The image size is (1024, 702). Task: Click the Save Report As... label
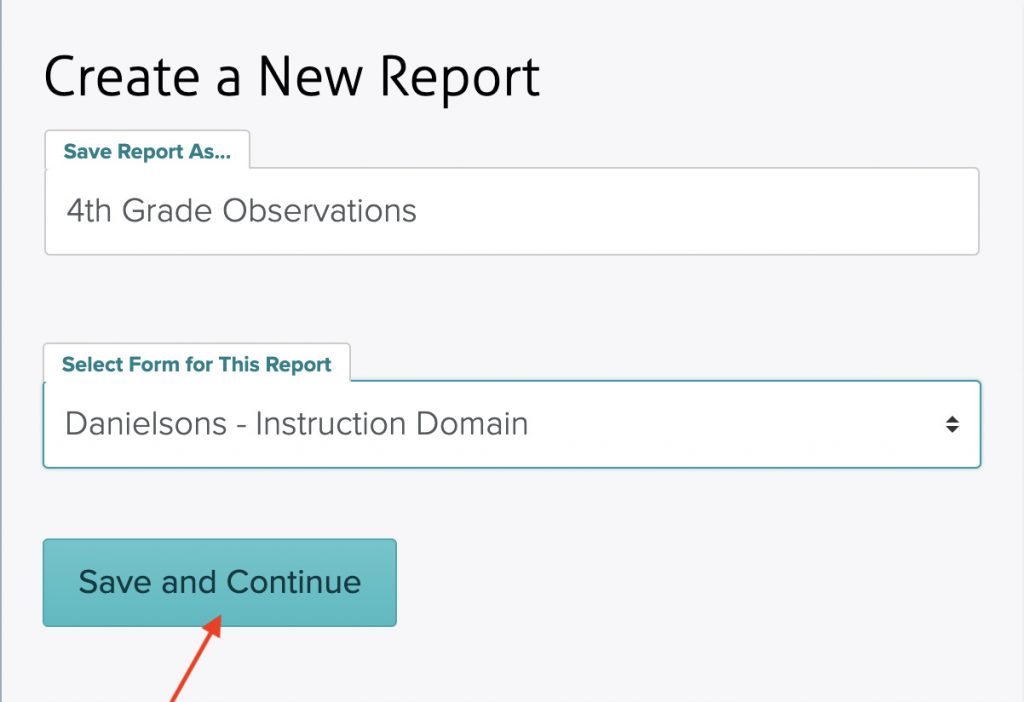(x=147, y=152)
